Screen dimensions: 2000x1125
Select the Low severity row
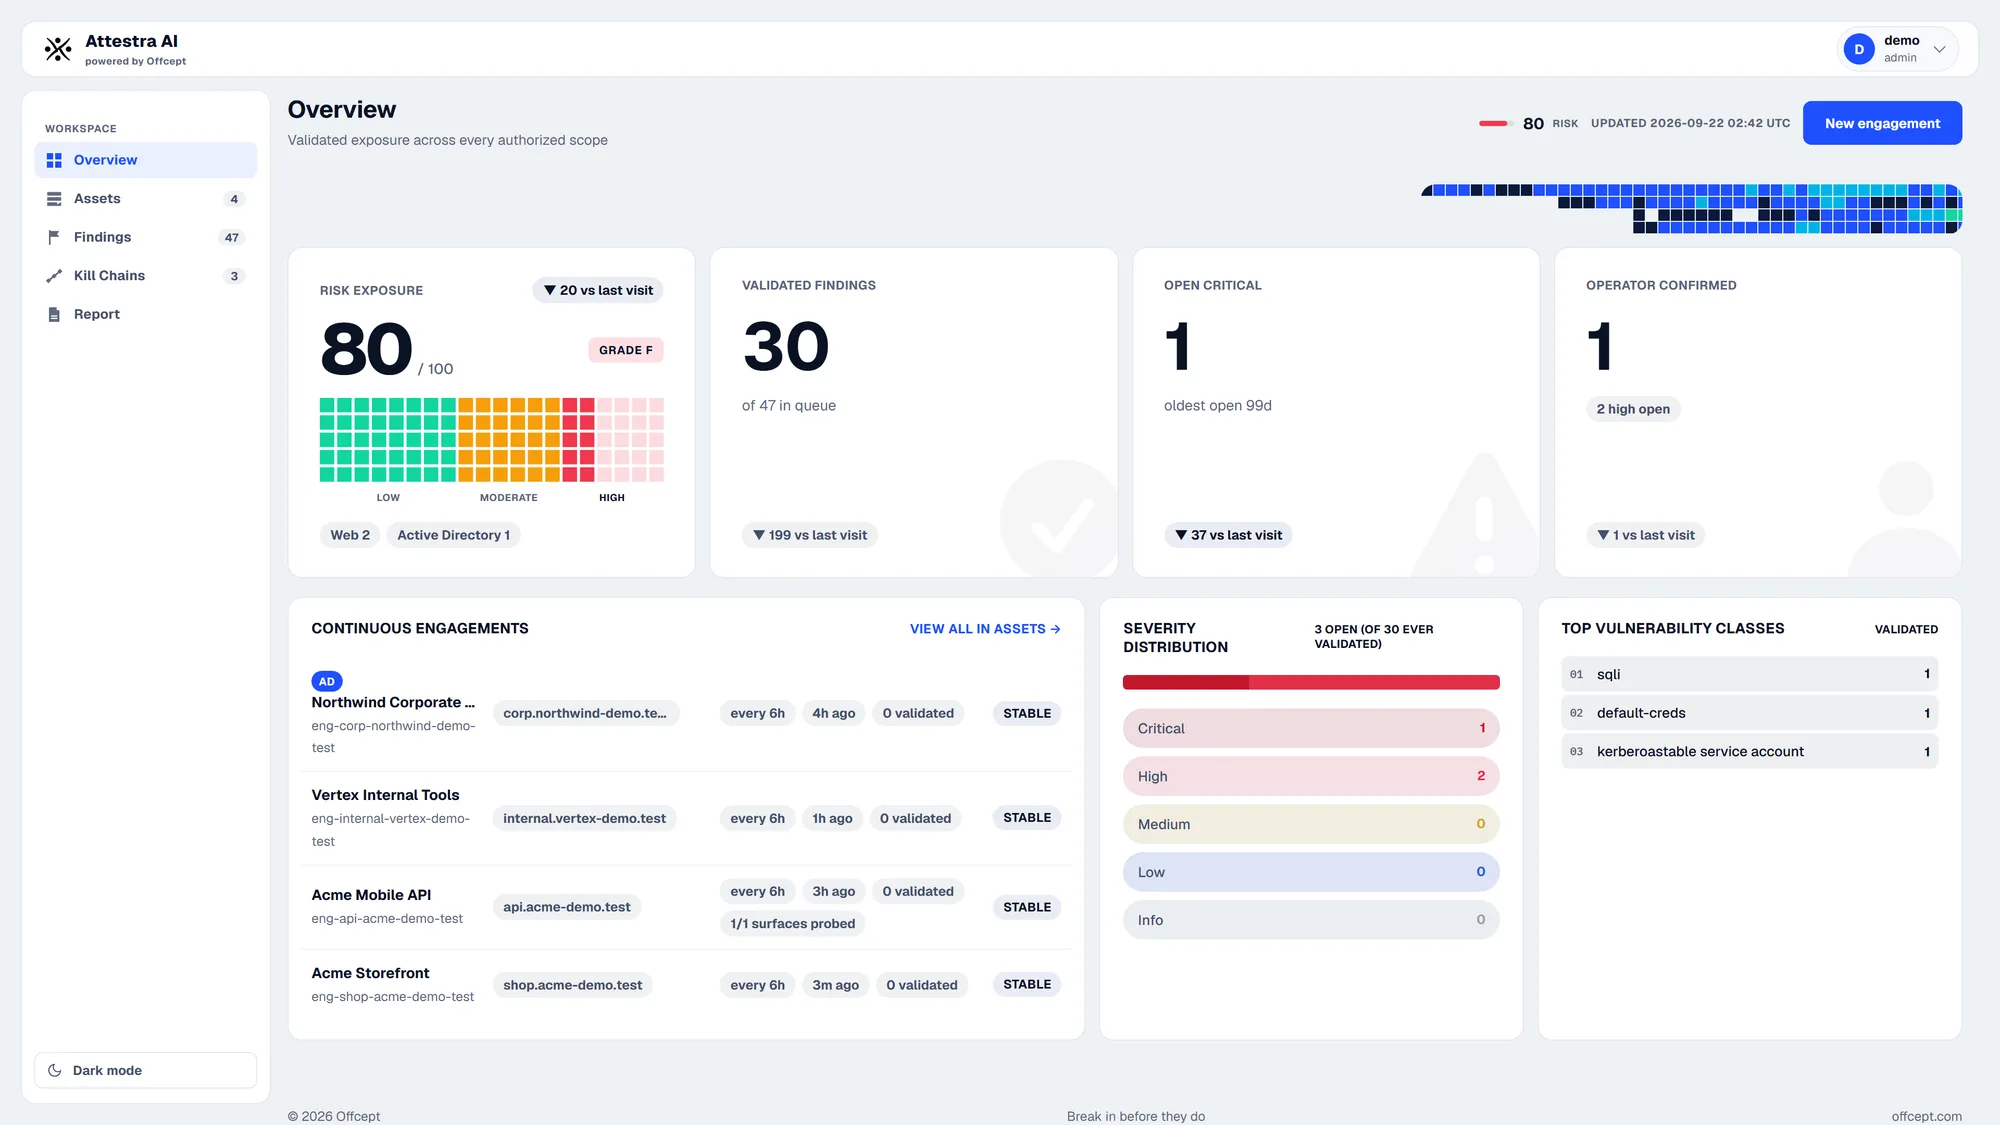click(x=1311, y=872)
